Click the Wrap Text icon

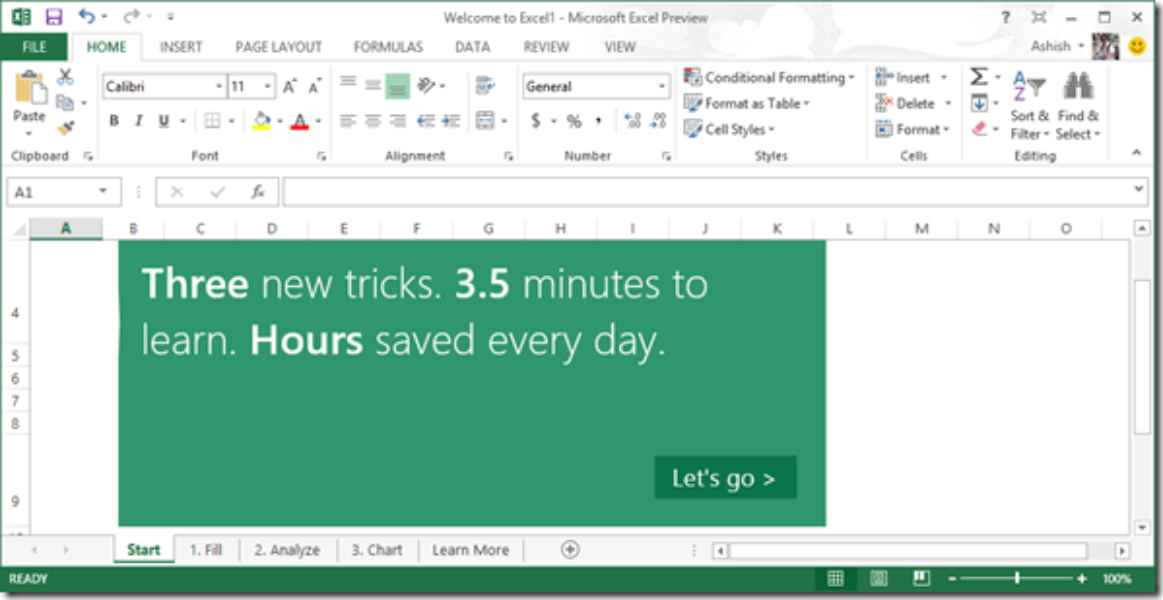pos(485,85)
